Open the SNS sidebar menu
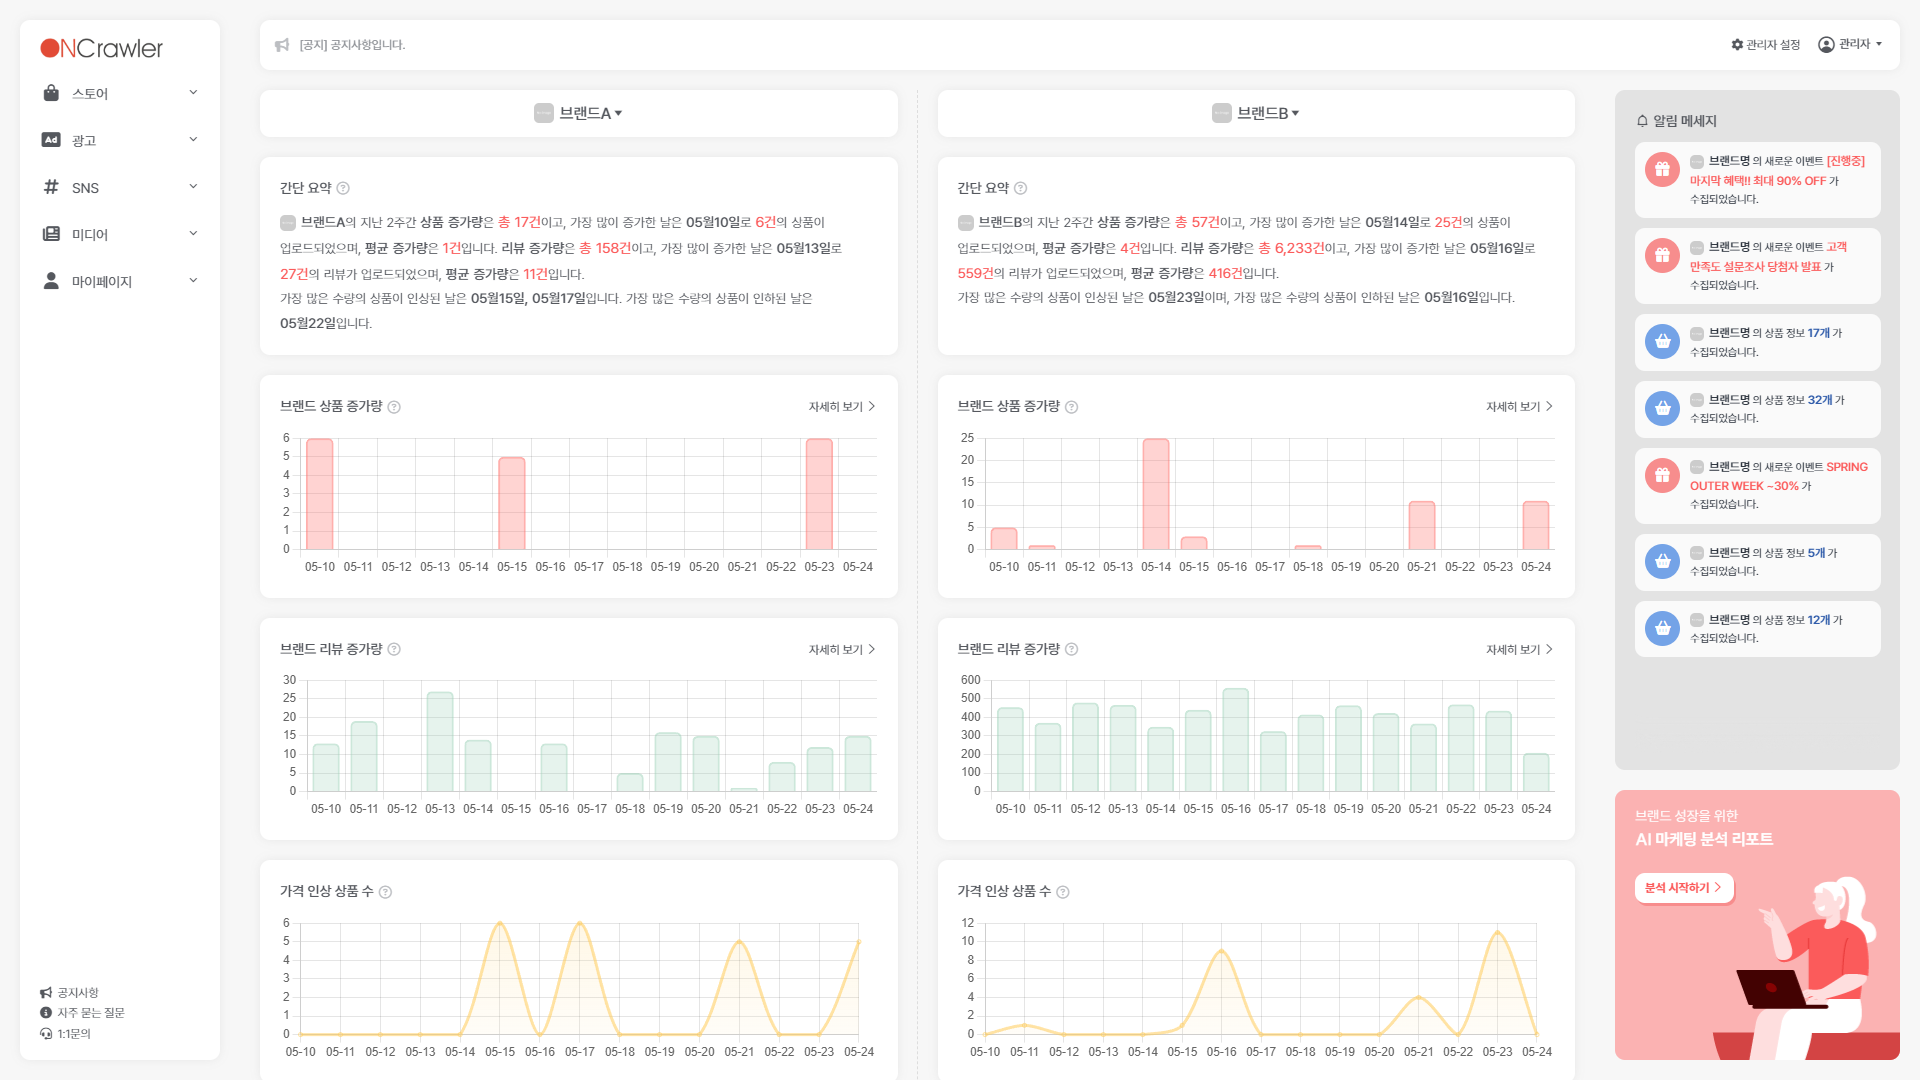Viewport: 1920px width, 1080px height. (x=120, y=187)
